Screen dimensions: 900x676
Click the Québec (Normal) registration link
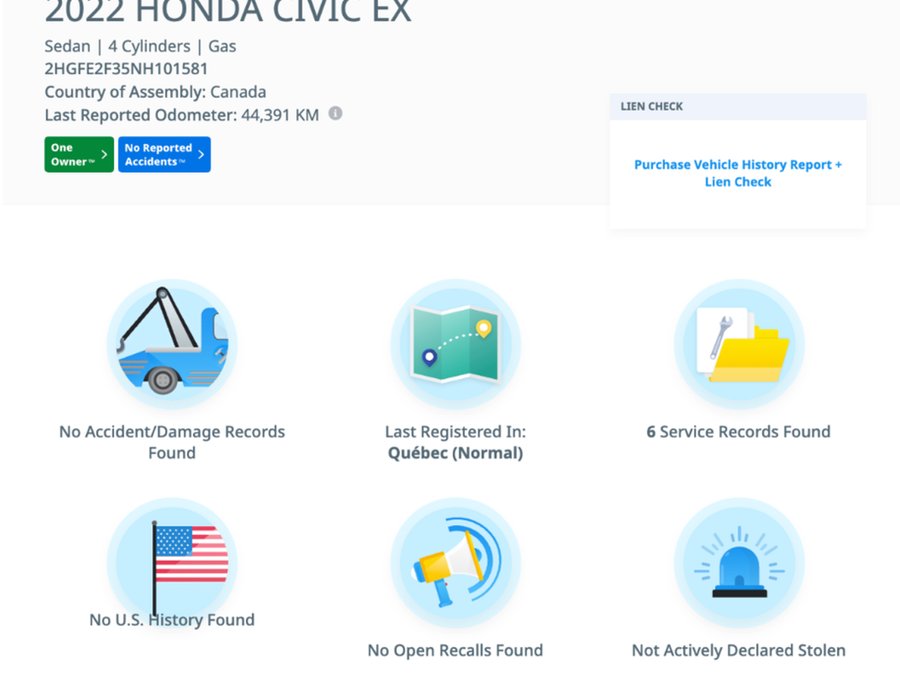455,452
